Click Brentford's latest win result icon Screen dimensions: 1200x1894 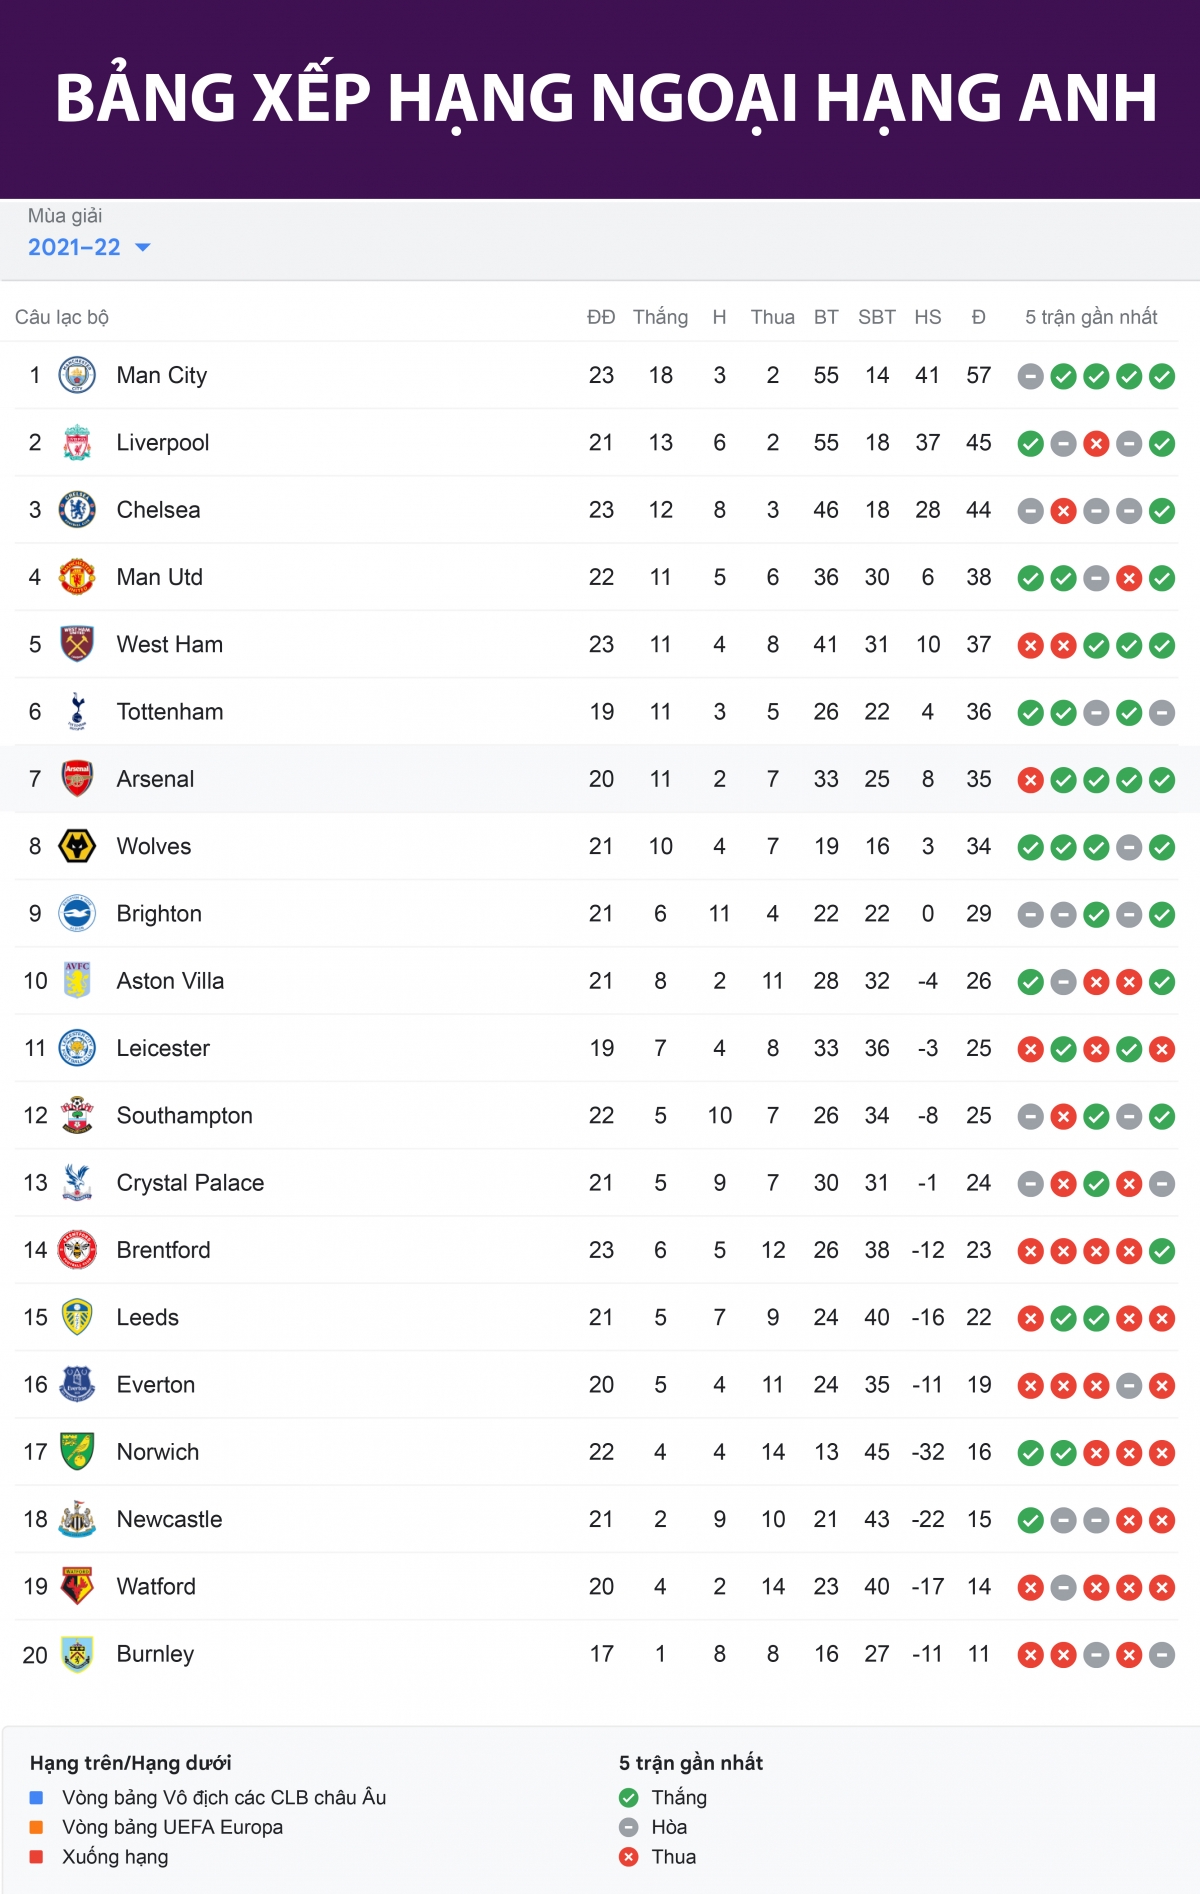[1162, 1251]
